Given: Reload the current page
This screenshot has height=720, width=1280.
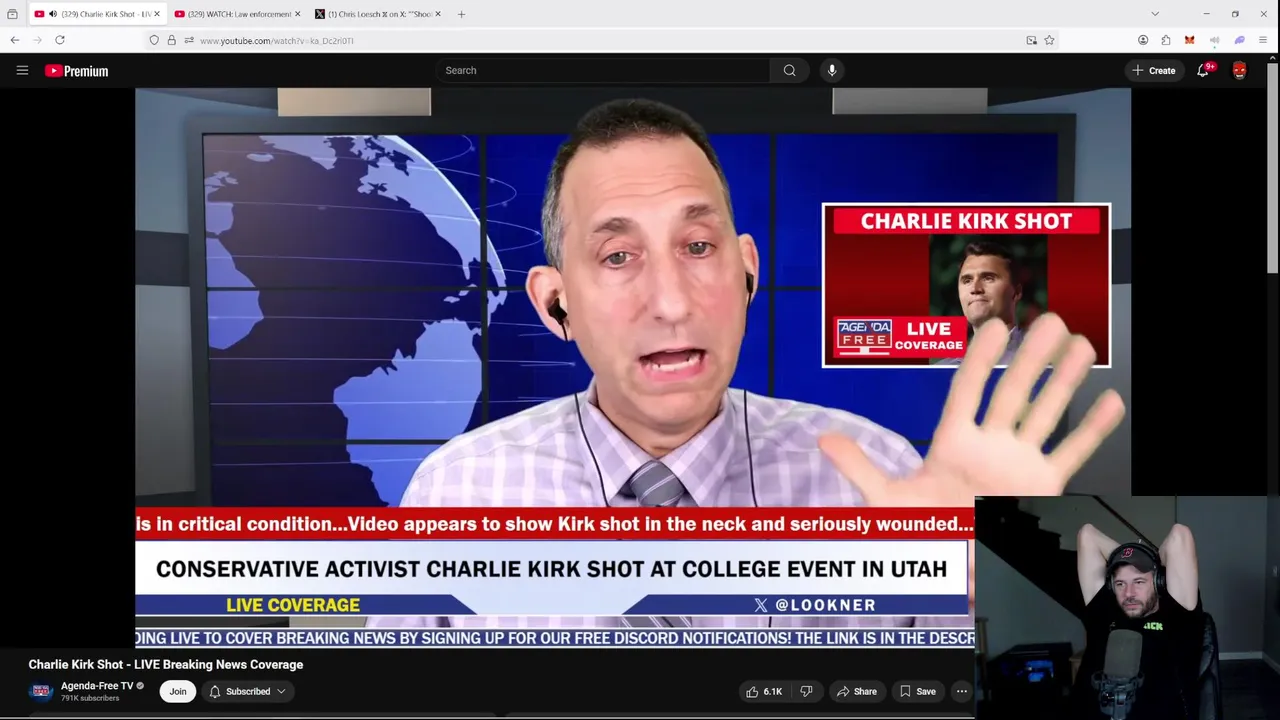Looking at the screenshot, I should click(x=60, y=40).
